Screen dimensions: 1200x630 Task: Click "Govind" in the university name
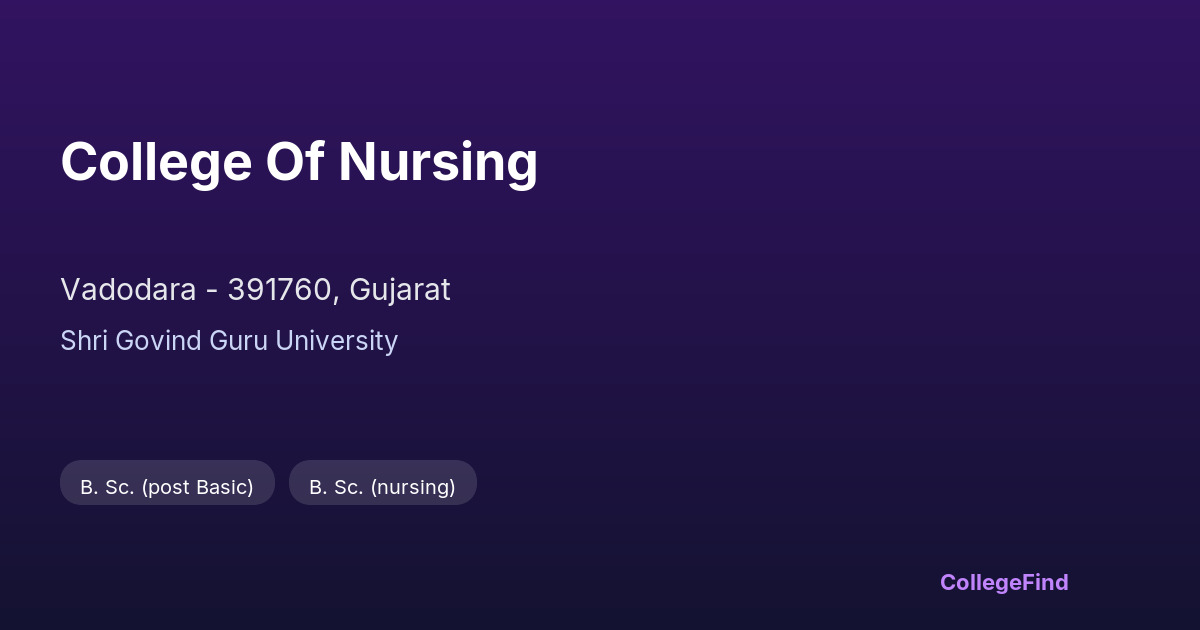click(160, 341)
